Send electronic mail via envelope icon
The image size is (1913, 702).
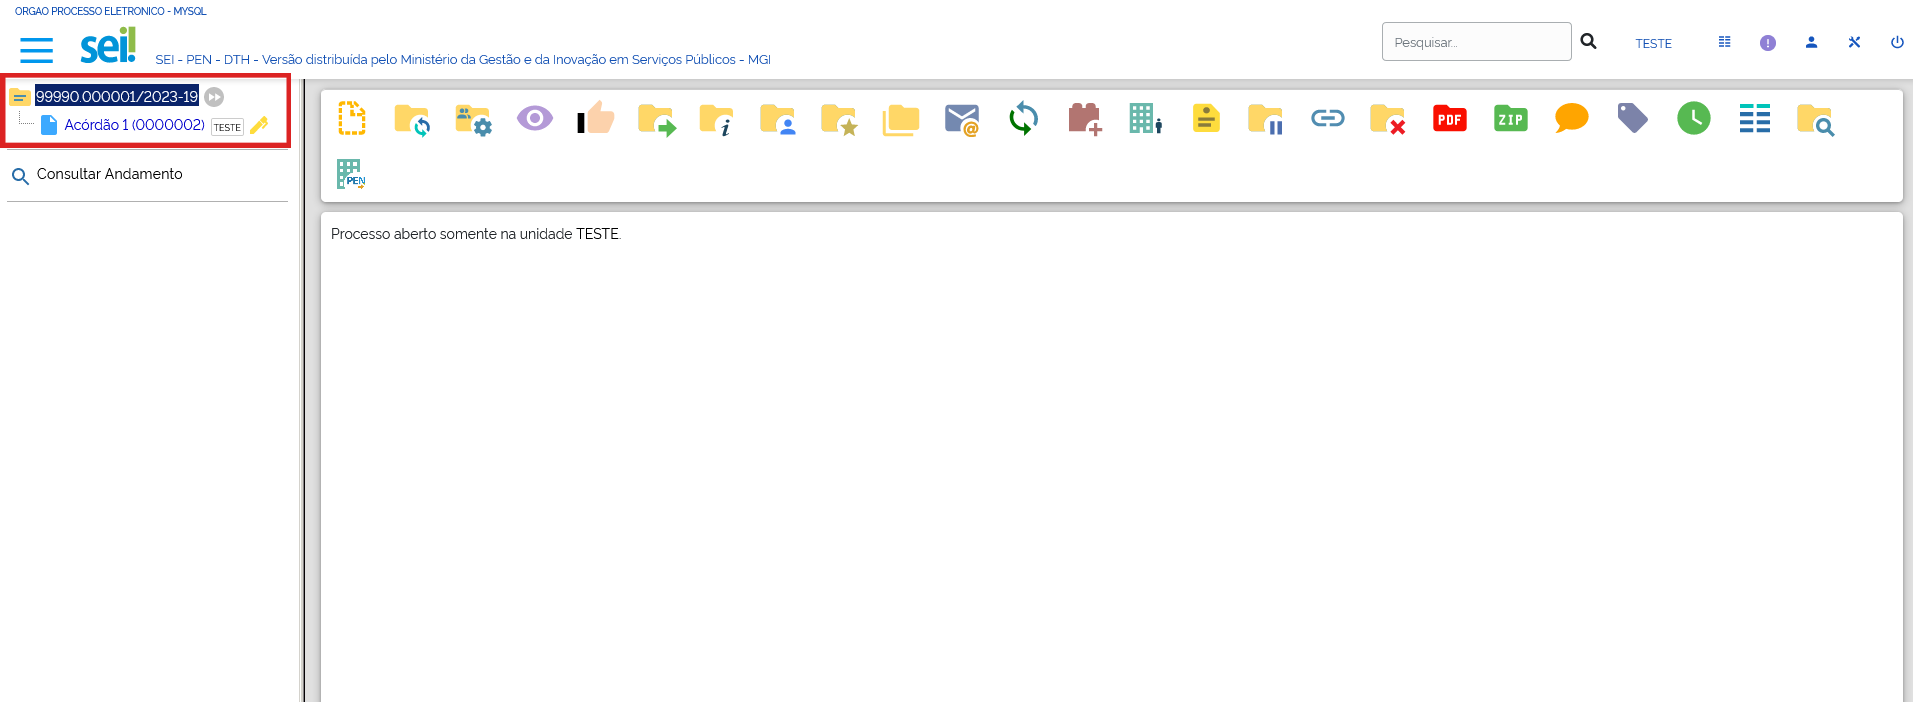point(962,120)
